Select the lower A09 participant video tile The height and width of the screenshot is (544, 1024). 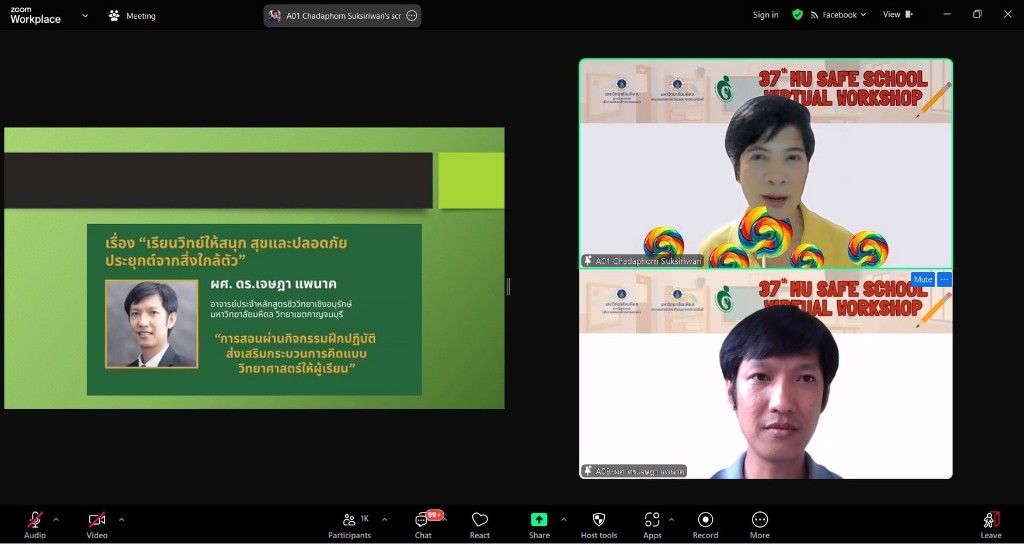(765, 374)
